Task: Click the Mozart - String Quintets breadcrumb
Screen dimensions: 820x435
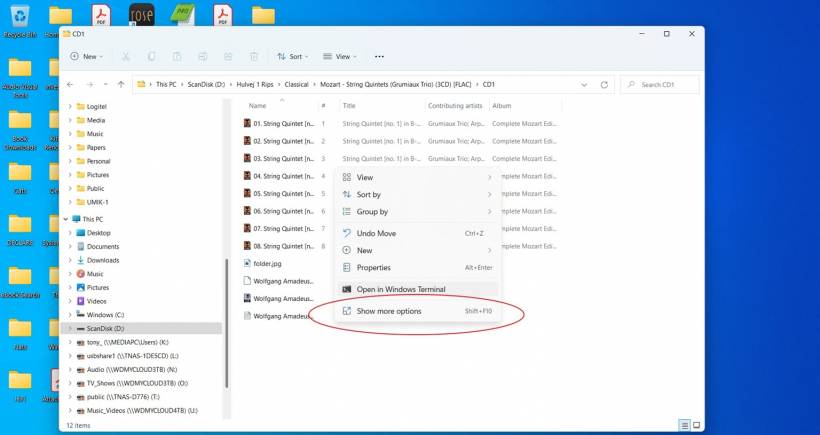Action: (x=395, y=84)
